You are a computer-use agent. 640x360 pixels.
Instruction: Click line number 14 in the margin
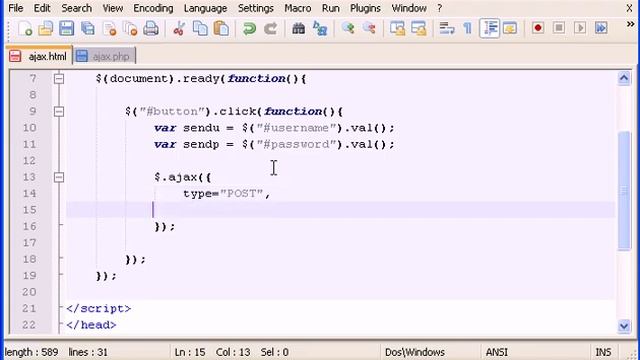[x=29, y=193]
